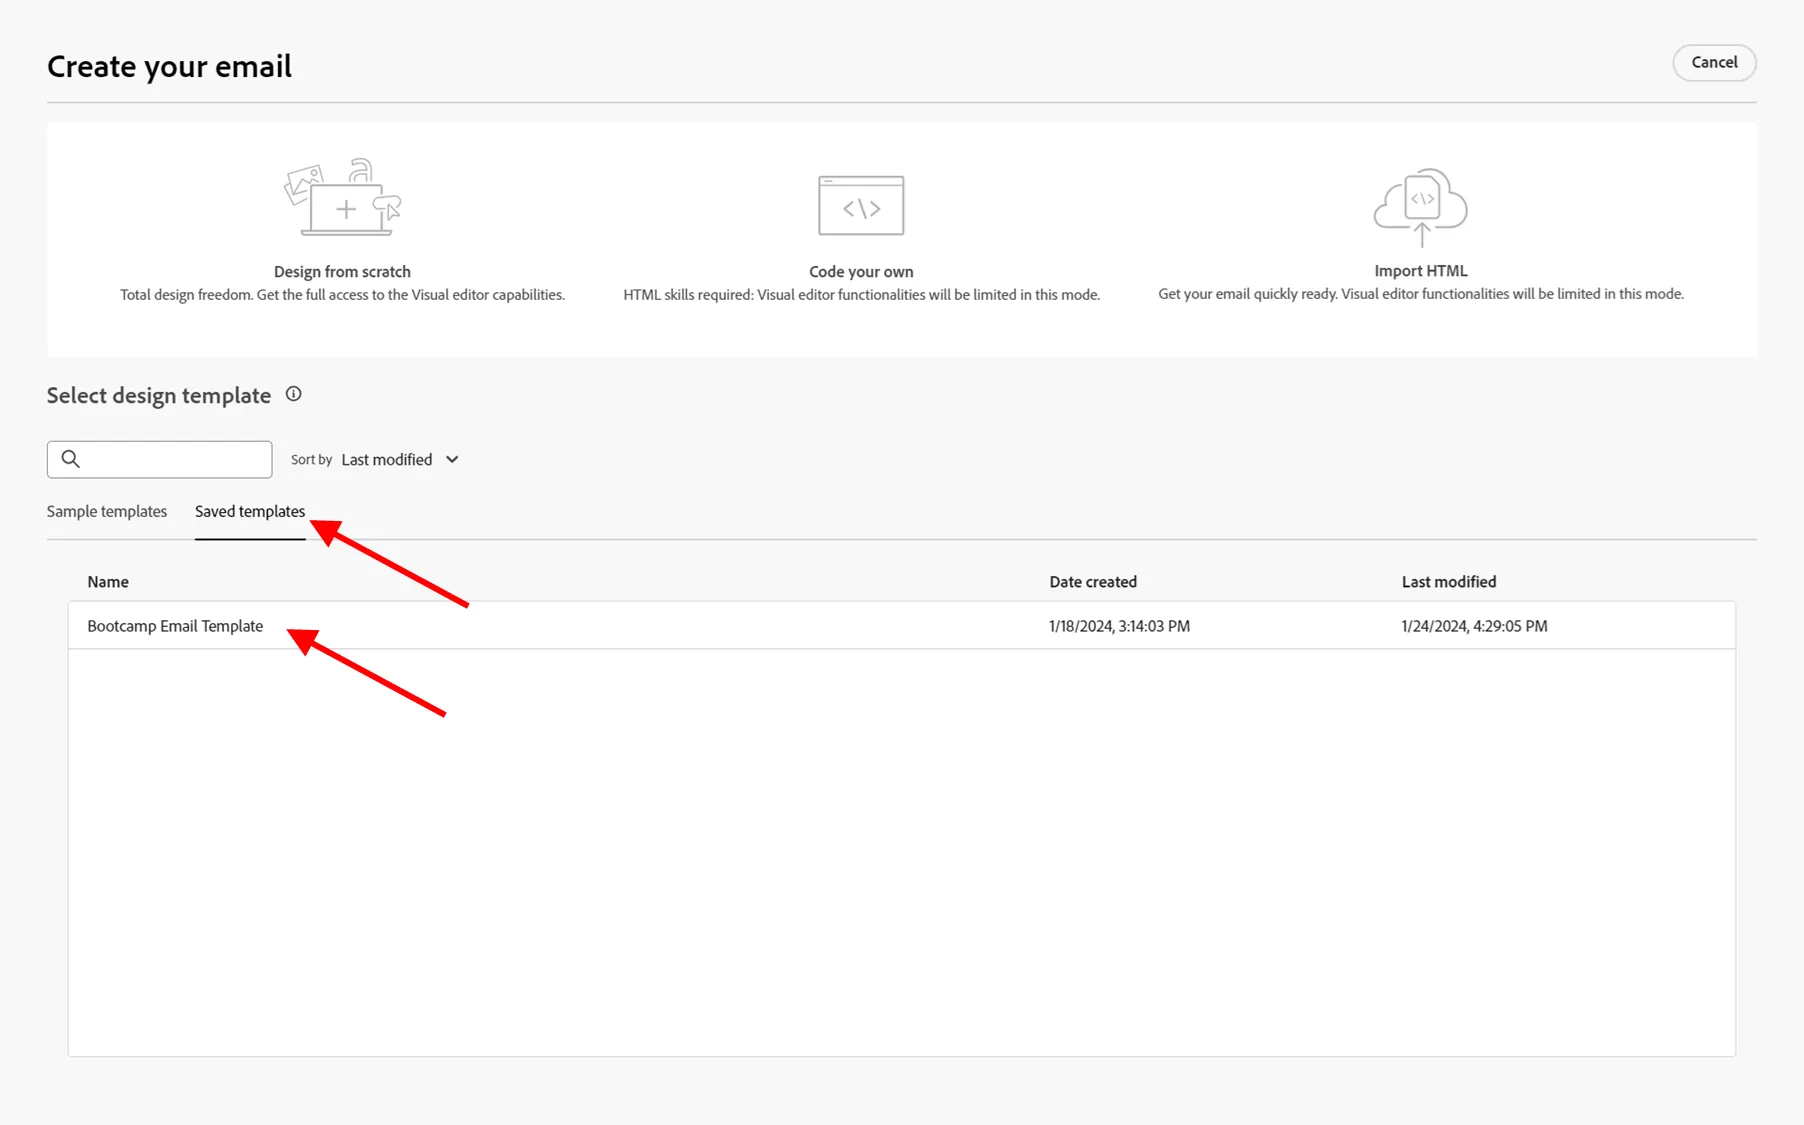Click the HTML skills required description text

pyautogui.click(x=861, y=295)
